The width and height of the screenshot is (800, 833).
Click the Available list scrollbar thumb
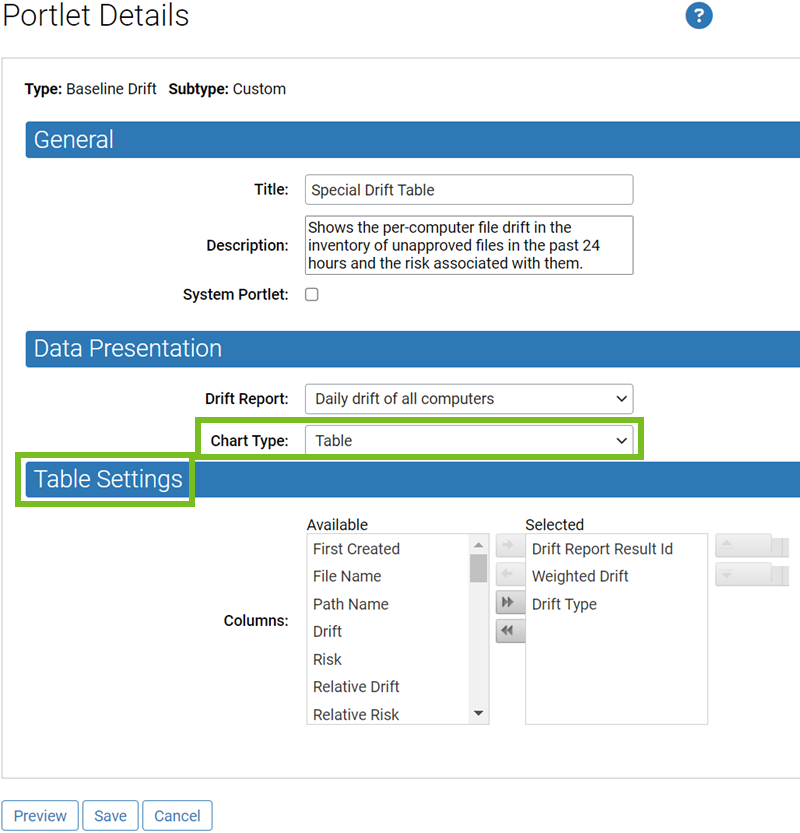(x=479, y=568)
